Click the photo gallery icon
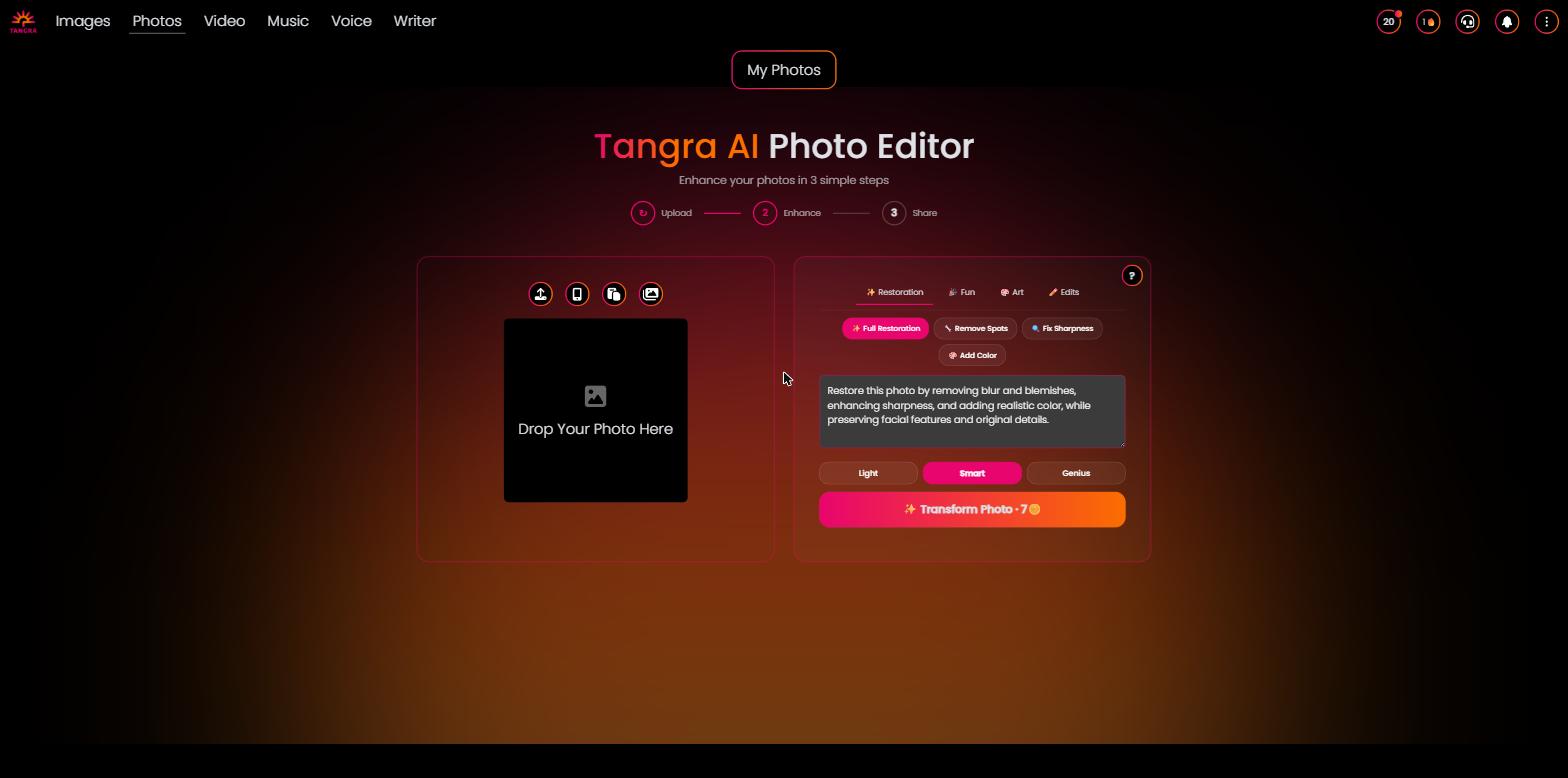1568x778 pixels. 651,294
